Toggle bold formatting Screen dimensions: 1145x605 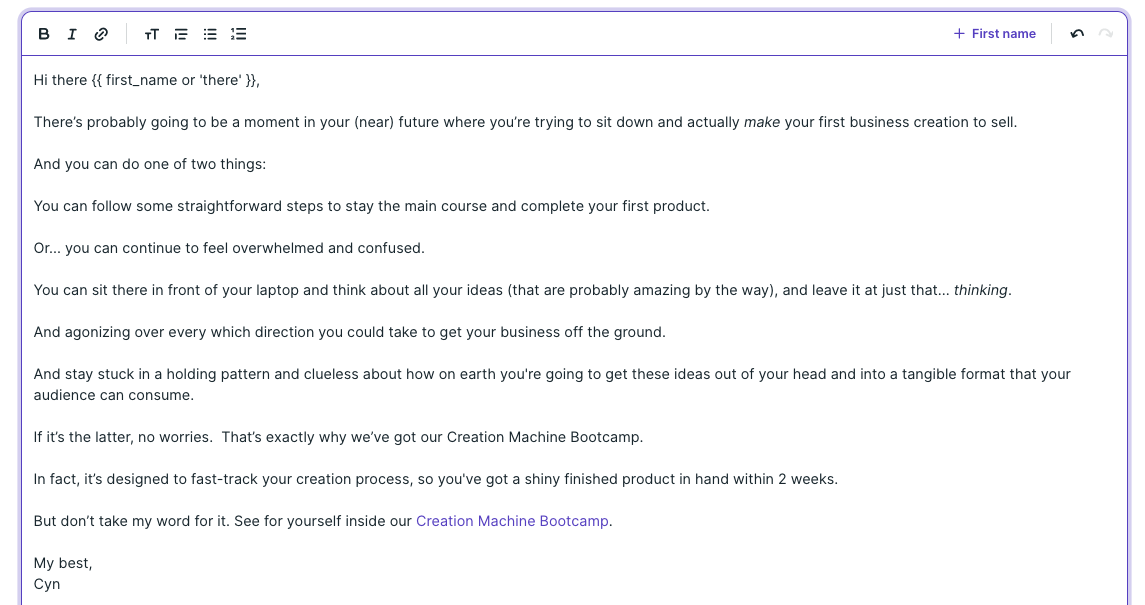(43, 33)
